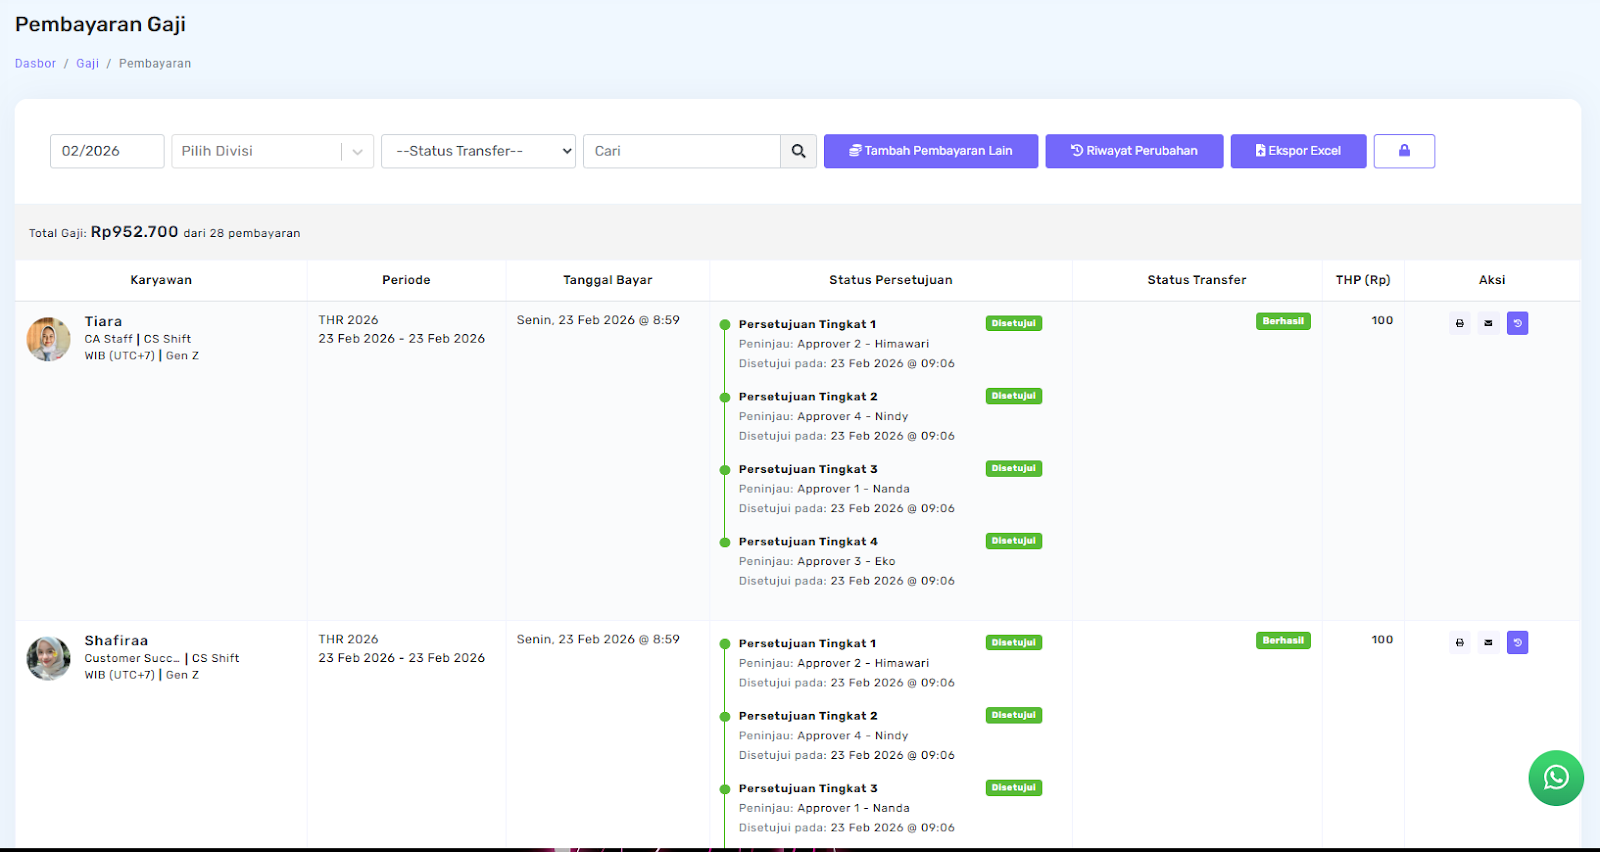
Task: Click the Tambah Pembayaran Lain button
Action: coord(930,151)
